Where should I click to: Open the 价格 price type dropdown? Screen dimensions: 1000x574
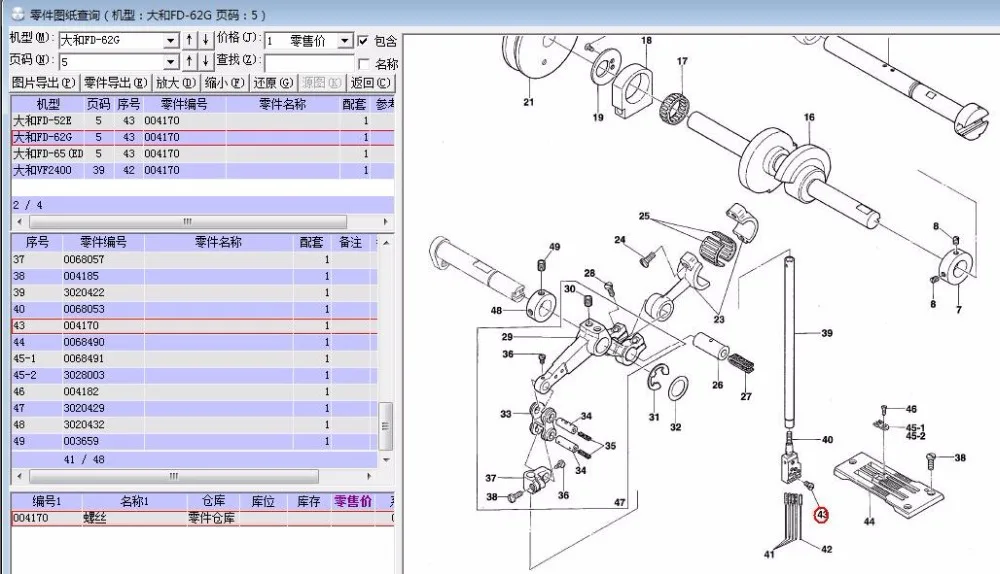pos(344,41)
